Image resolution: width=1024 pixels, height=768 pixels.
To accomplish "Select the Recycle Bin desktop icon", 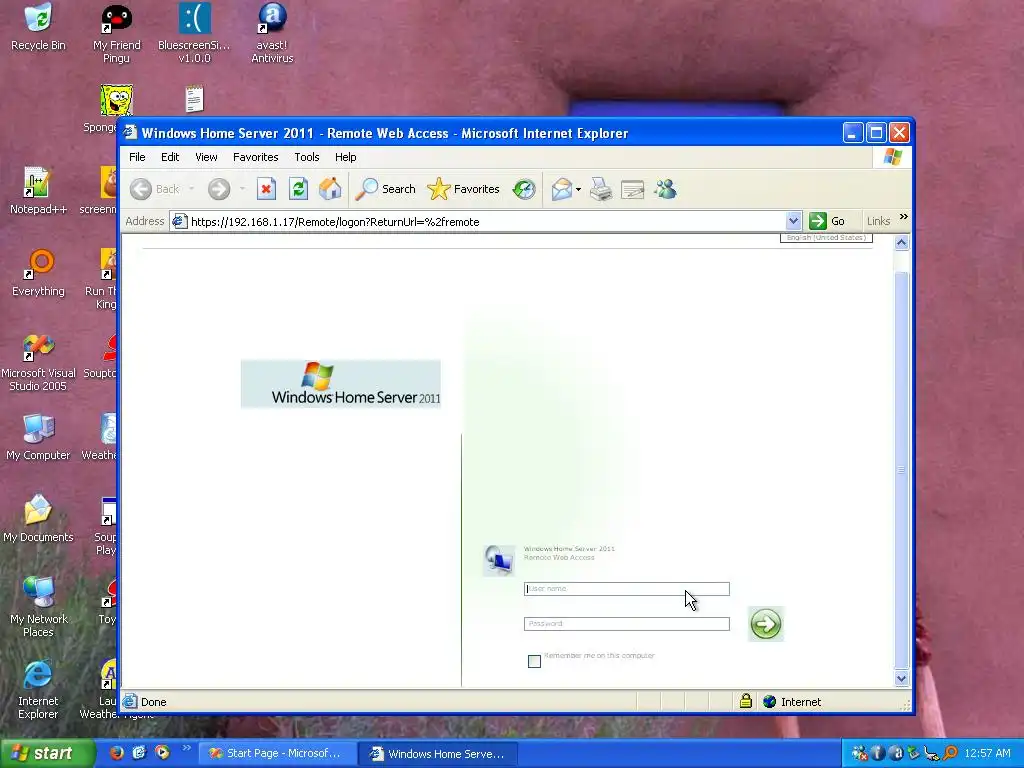I will click(x=39, y=28).
